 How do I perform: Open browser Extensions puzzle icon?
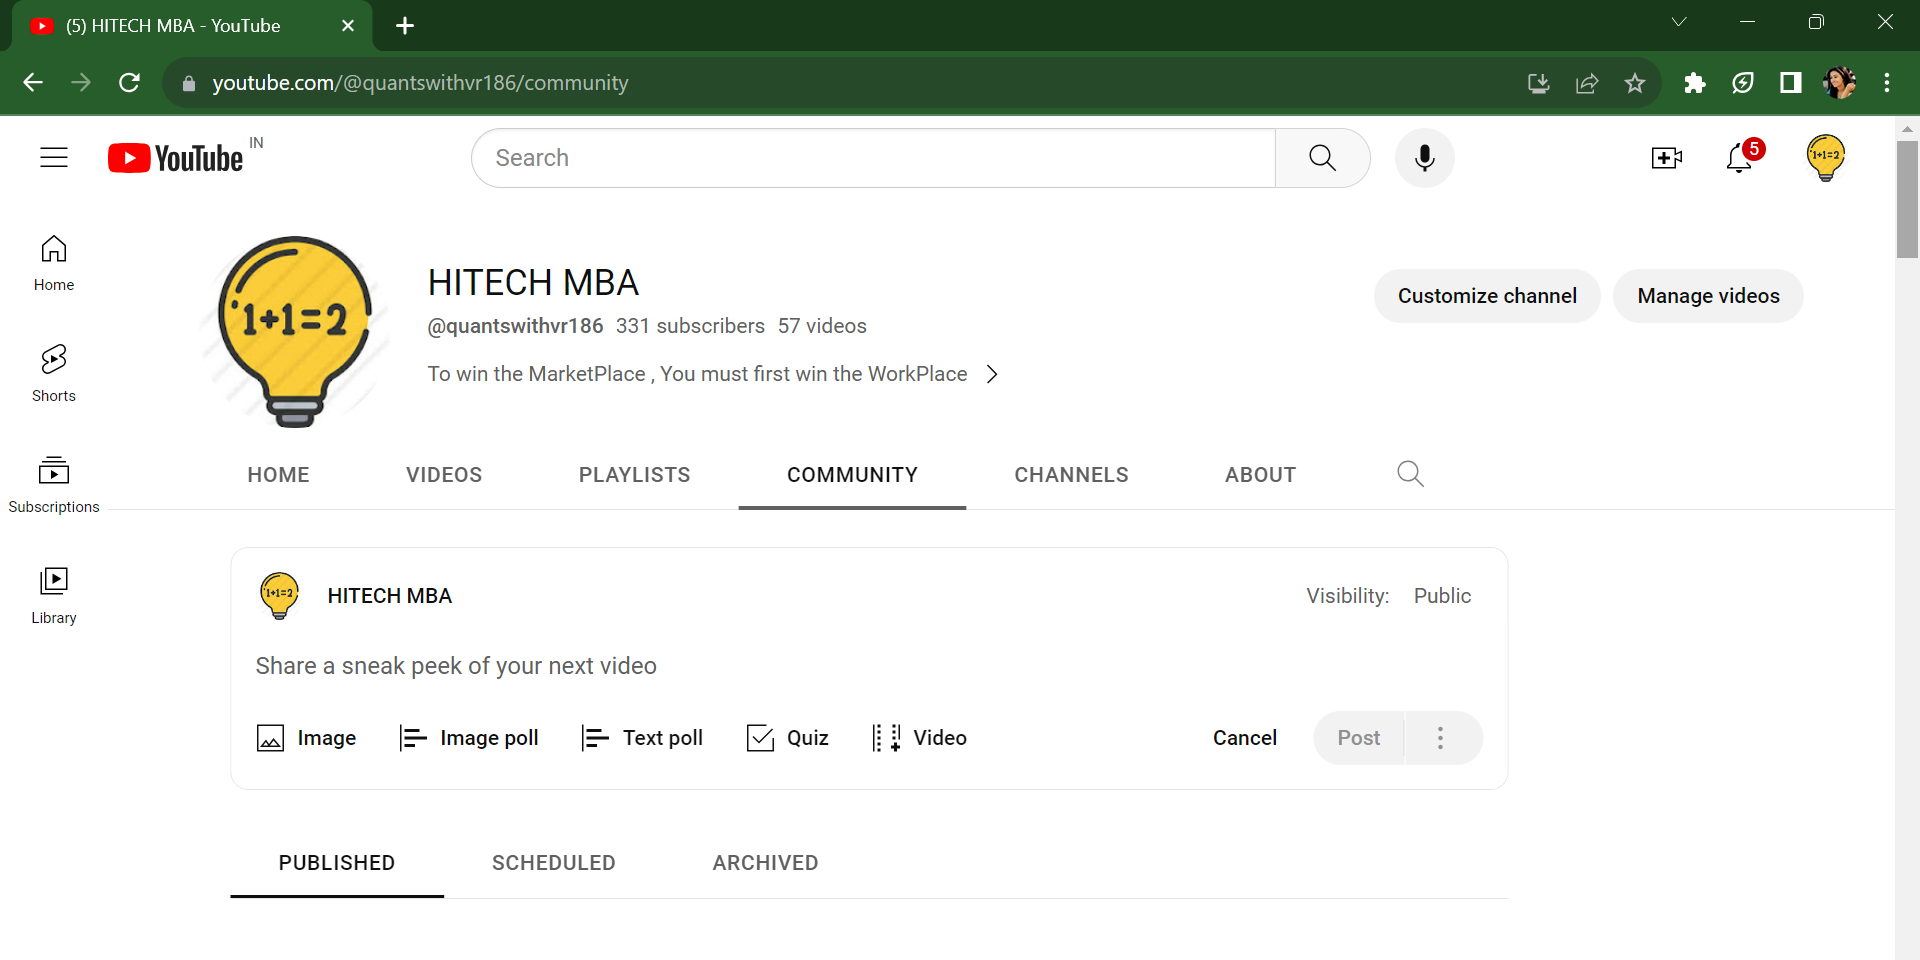(x=1694, y=83)
